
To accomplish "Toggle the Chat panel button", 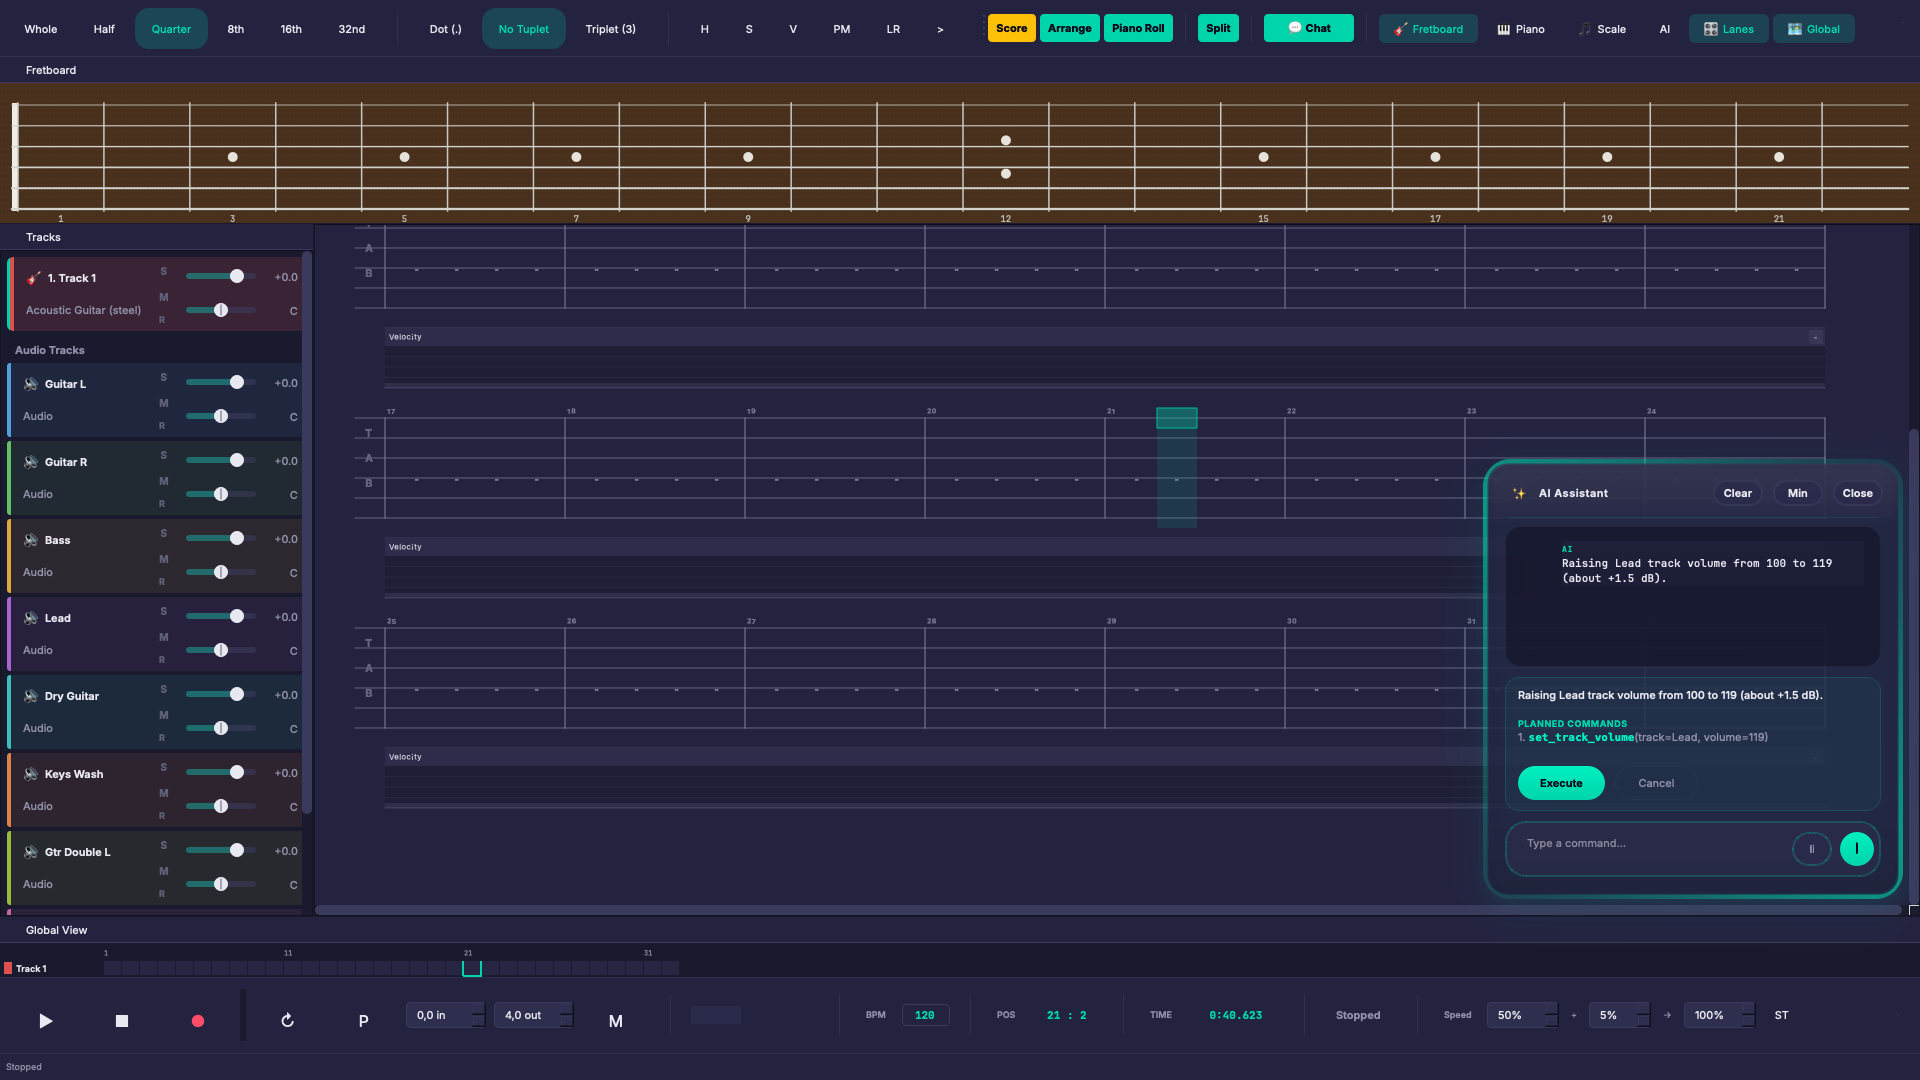I will 1308,28.
